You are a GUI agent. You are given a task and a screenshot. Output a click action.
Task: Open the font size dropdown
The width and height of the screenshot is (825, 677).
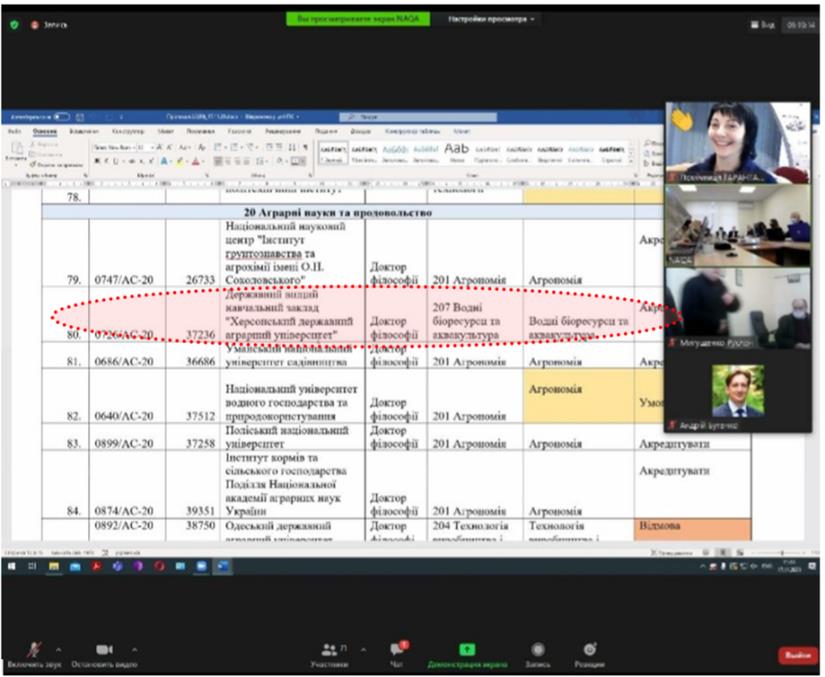(145, 147)
